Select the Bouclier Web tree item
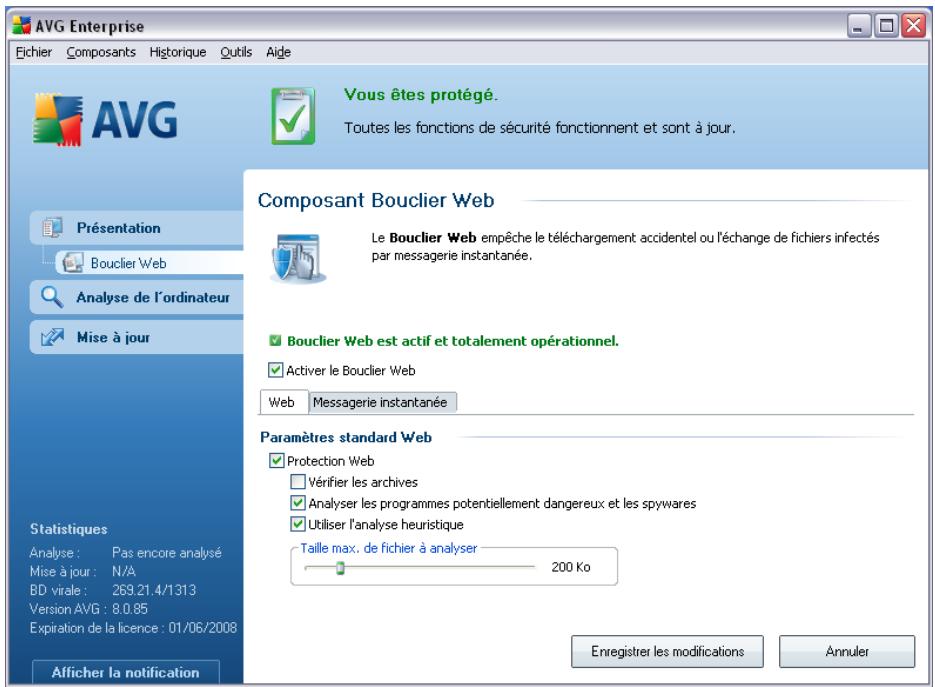This screenshot has height=687, width=935. click(x=149, y=263)
